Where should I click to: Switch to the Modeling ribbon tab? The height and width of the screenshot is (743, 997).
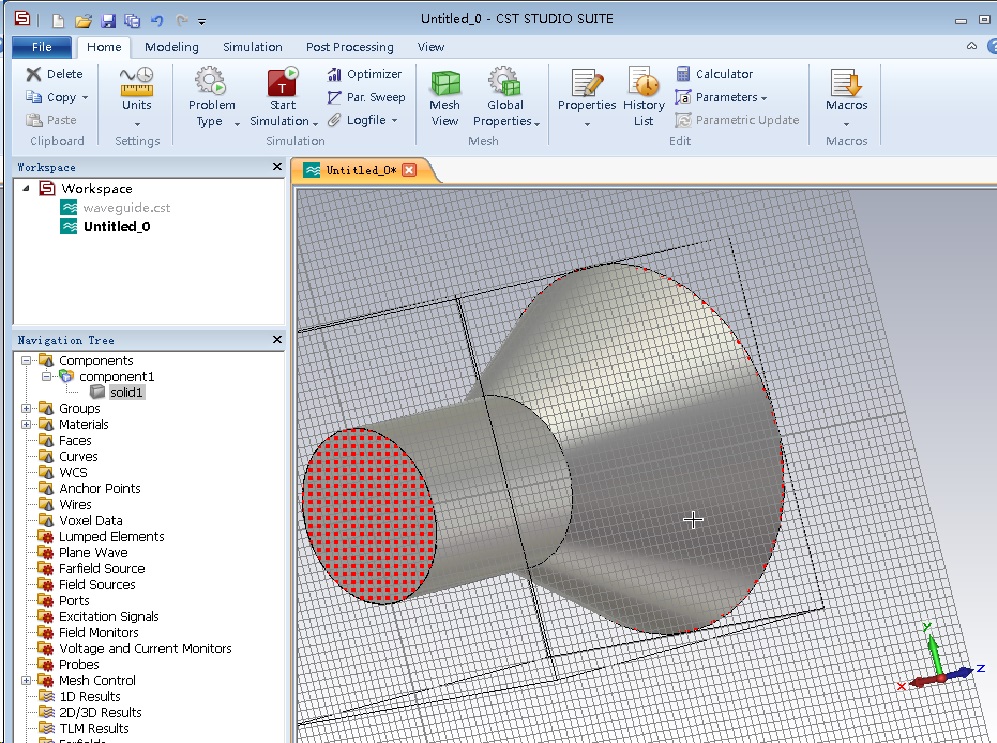pyautogui.click(x=172, y=47)
